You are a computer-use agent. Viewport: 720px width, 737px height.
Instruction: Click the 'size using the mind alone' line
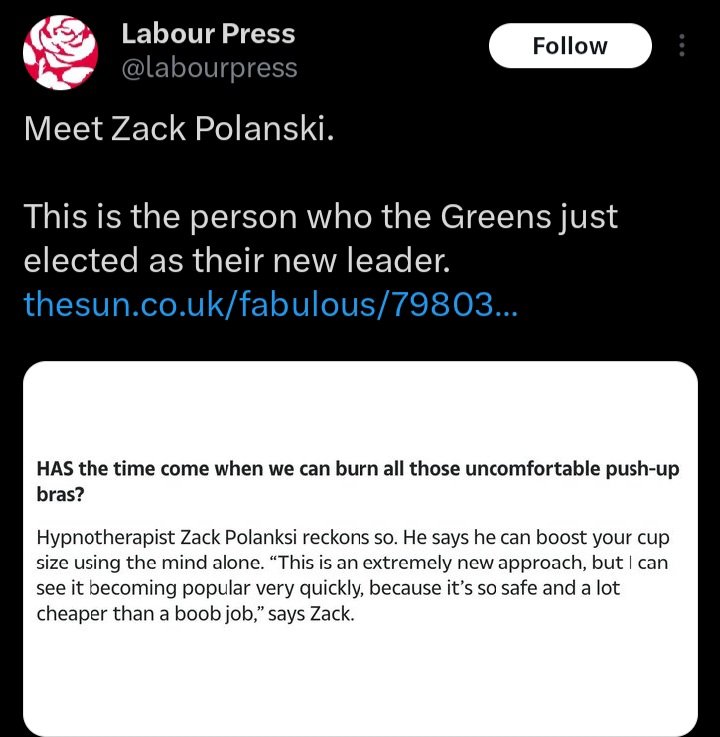(x=352, y=563)
